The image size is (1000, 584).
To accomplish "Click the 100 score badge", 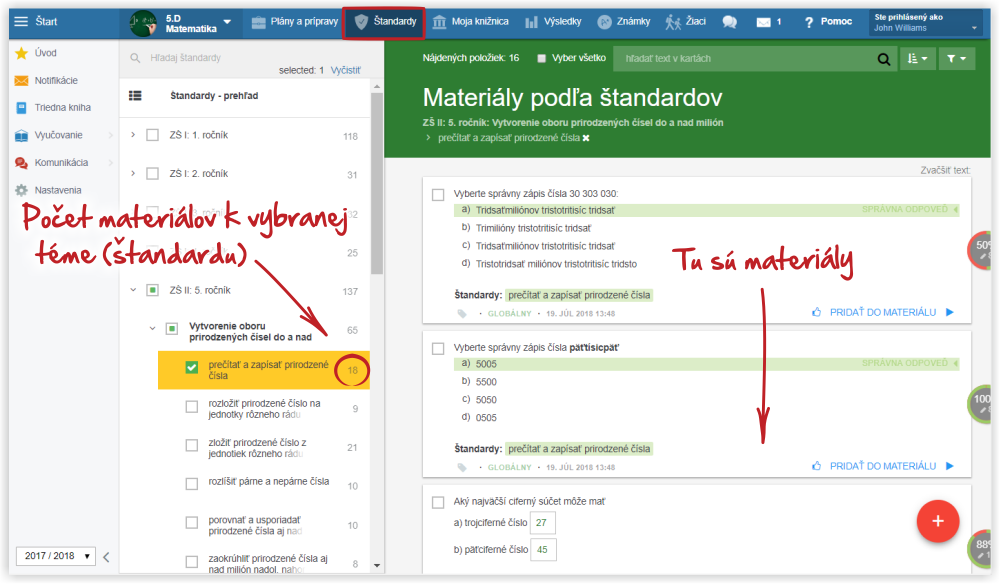I will pyautogui.click(x=980, y=404).
